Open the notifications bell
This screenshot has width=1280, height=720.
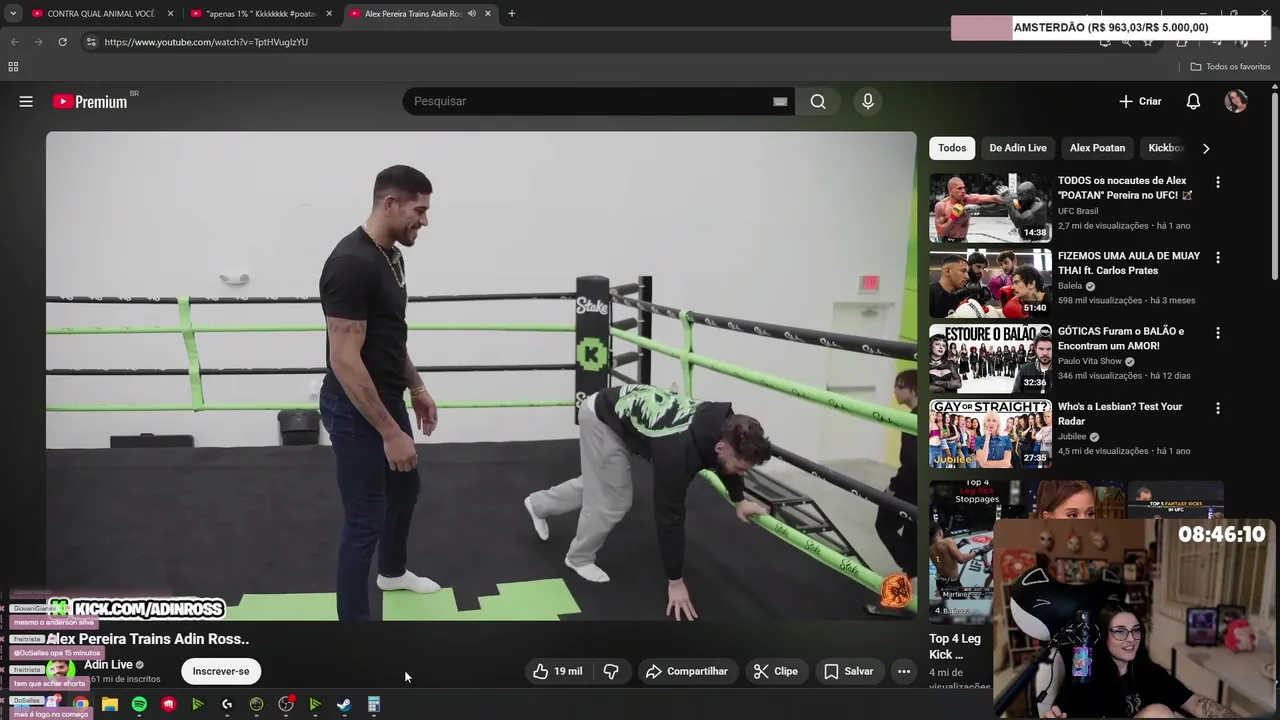pos(1193,101)
